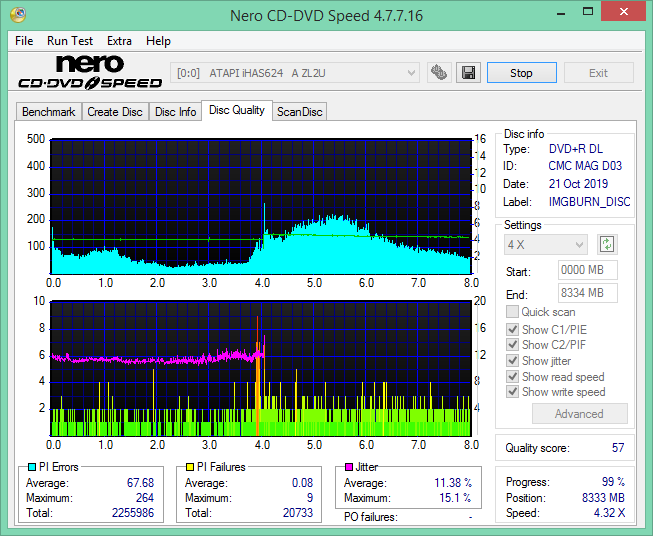Switch to the ScanDisc tab
This screenshot has width=653, height=536.
[x=299, y=112]
